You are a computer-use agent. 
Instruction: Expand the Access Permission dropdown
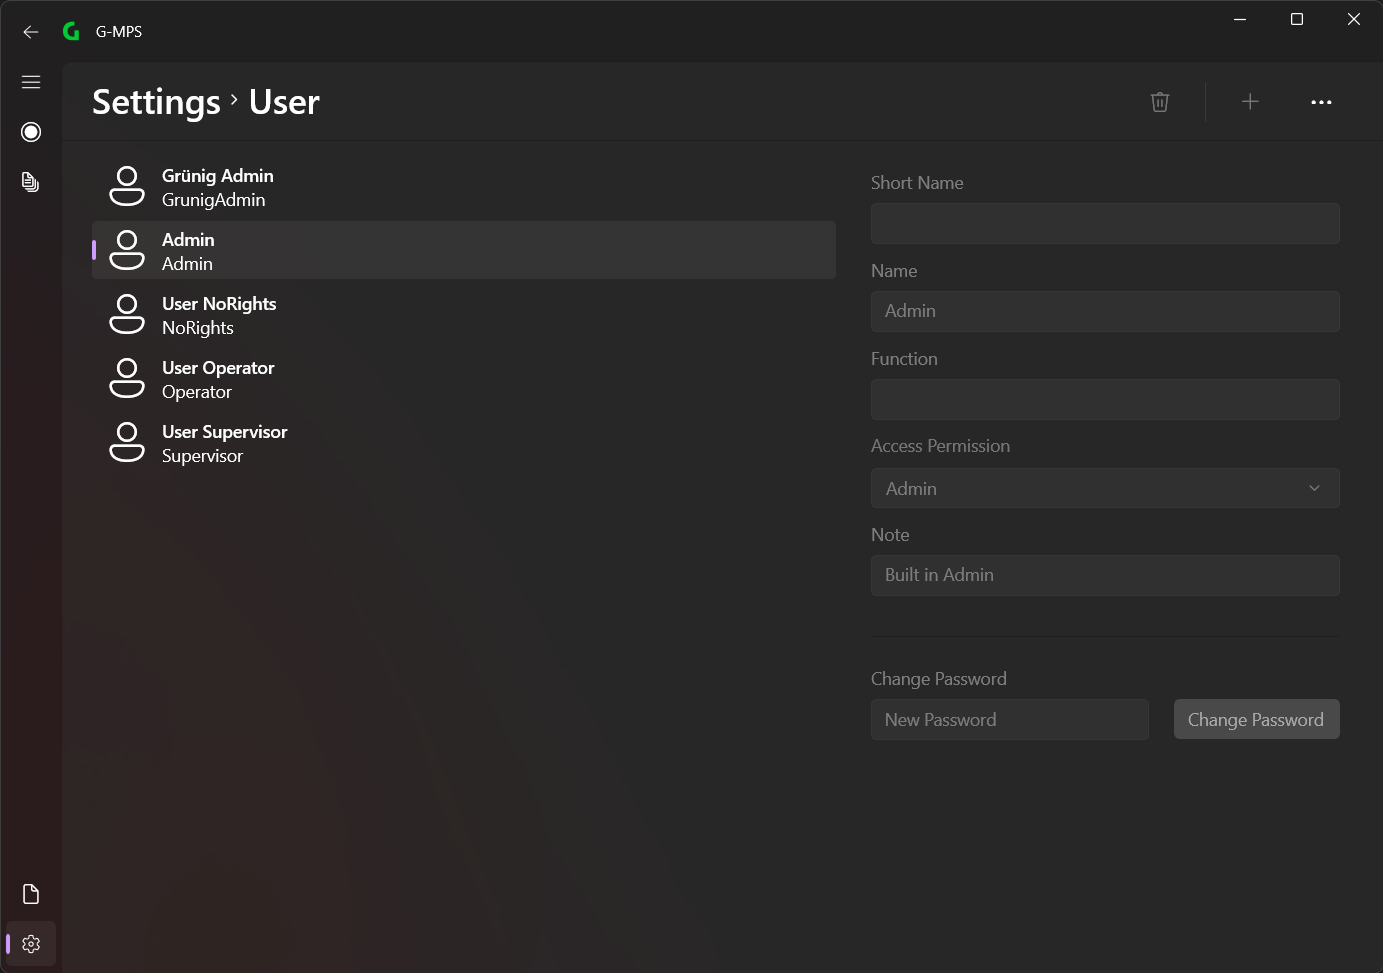[x=1105, y=488]
